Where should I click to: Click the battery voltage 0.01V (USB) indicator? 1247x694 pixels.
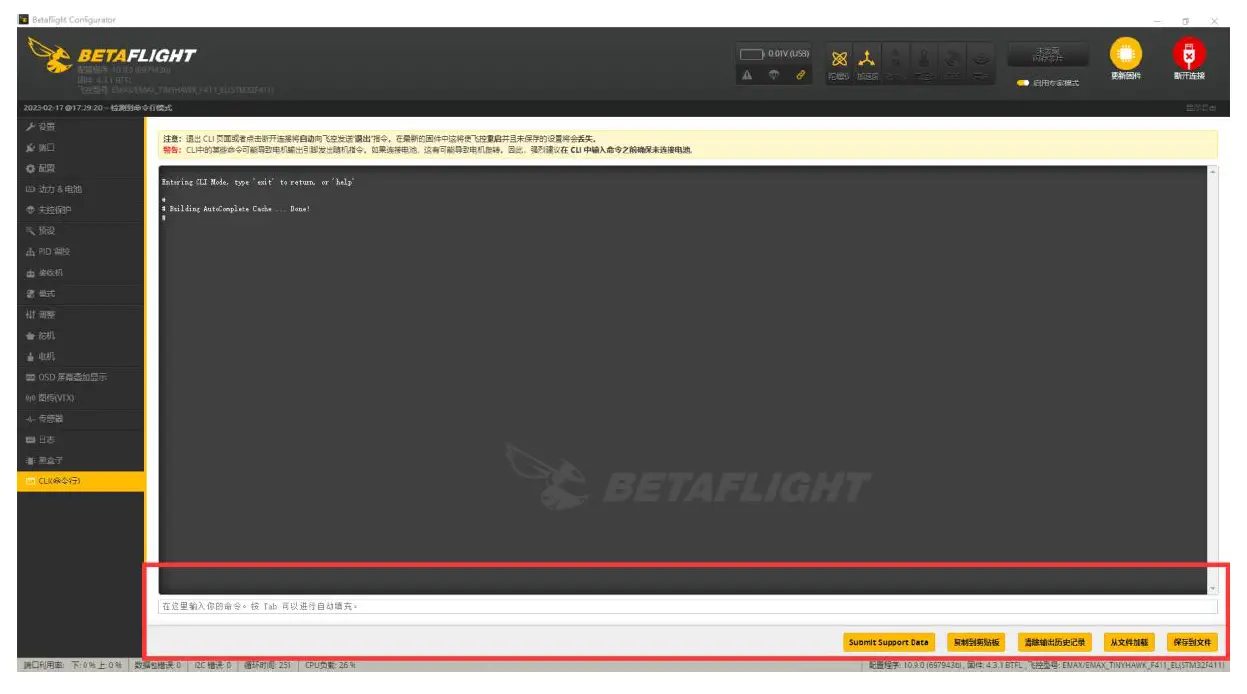[774, 54]
